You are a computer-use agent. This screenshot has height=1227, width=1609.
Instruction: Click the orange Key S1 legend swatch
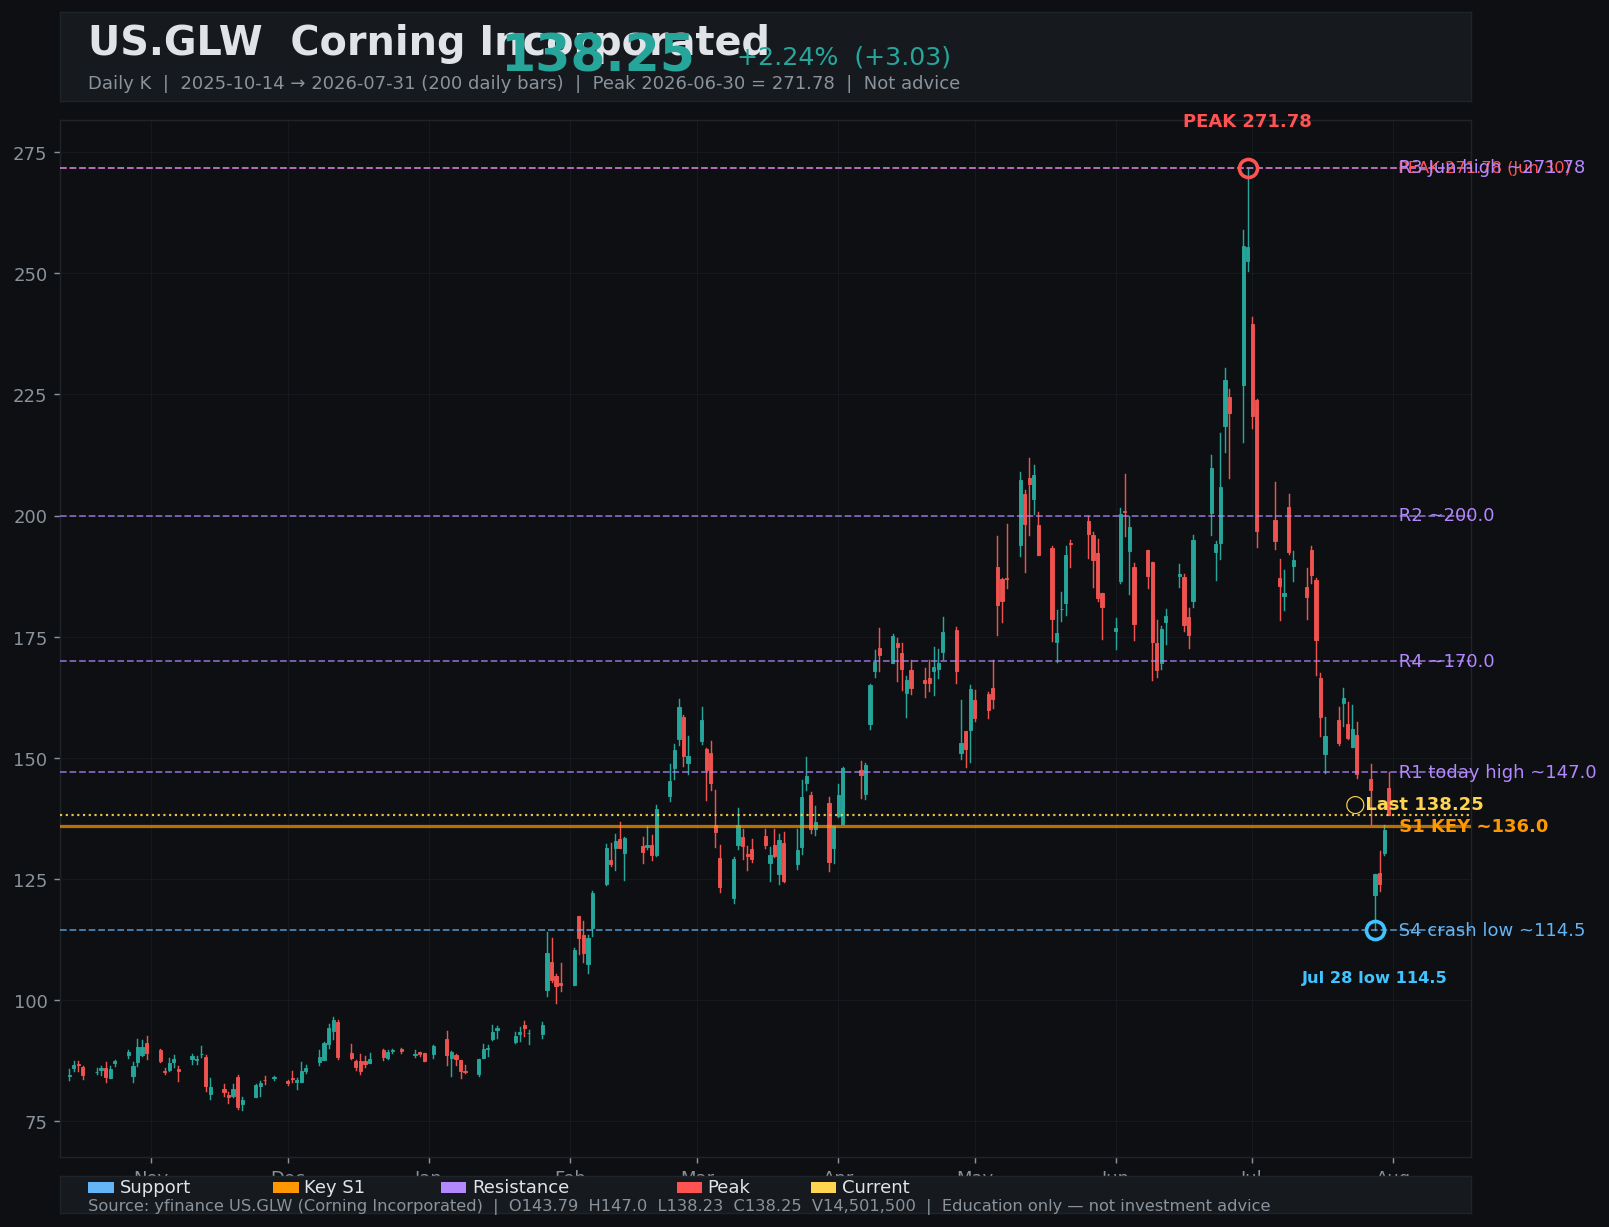pos(286,1188)
